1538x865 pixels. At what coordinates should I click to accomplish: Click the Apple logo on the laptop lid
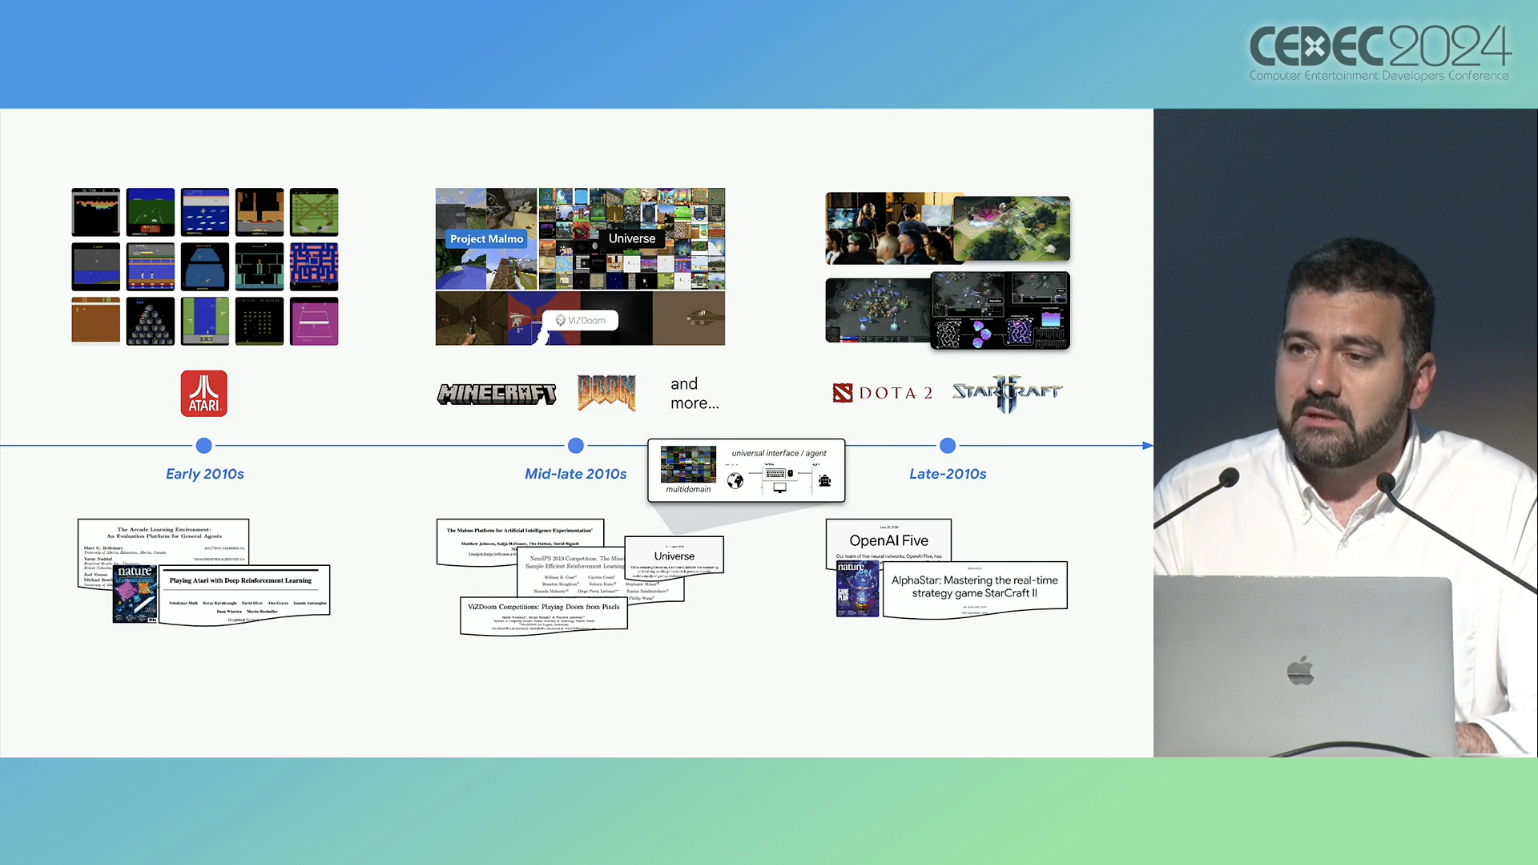(x=1300, y=671)
